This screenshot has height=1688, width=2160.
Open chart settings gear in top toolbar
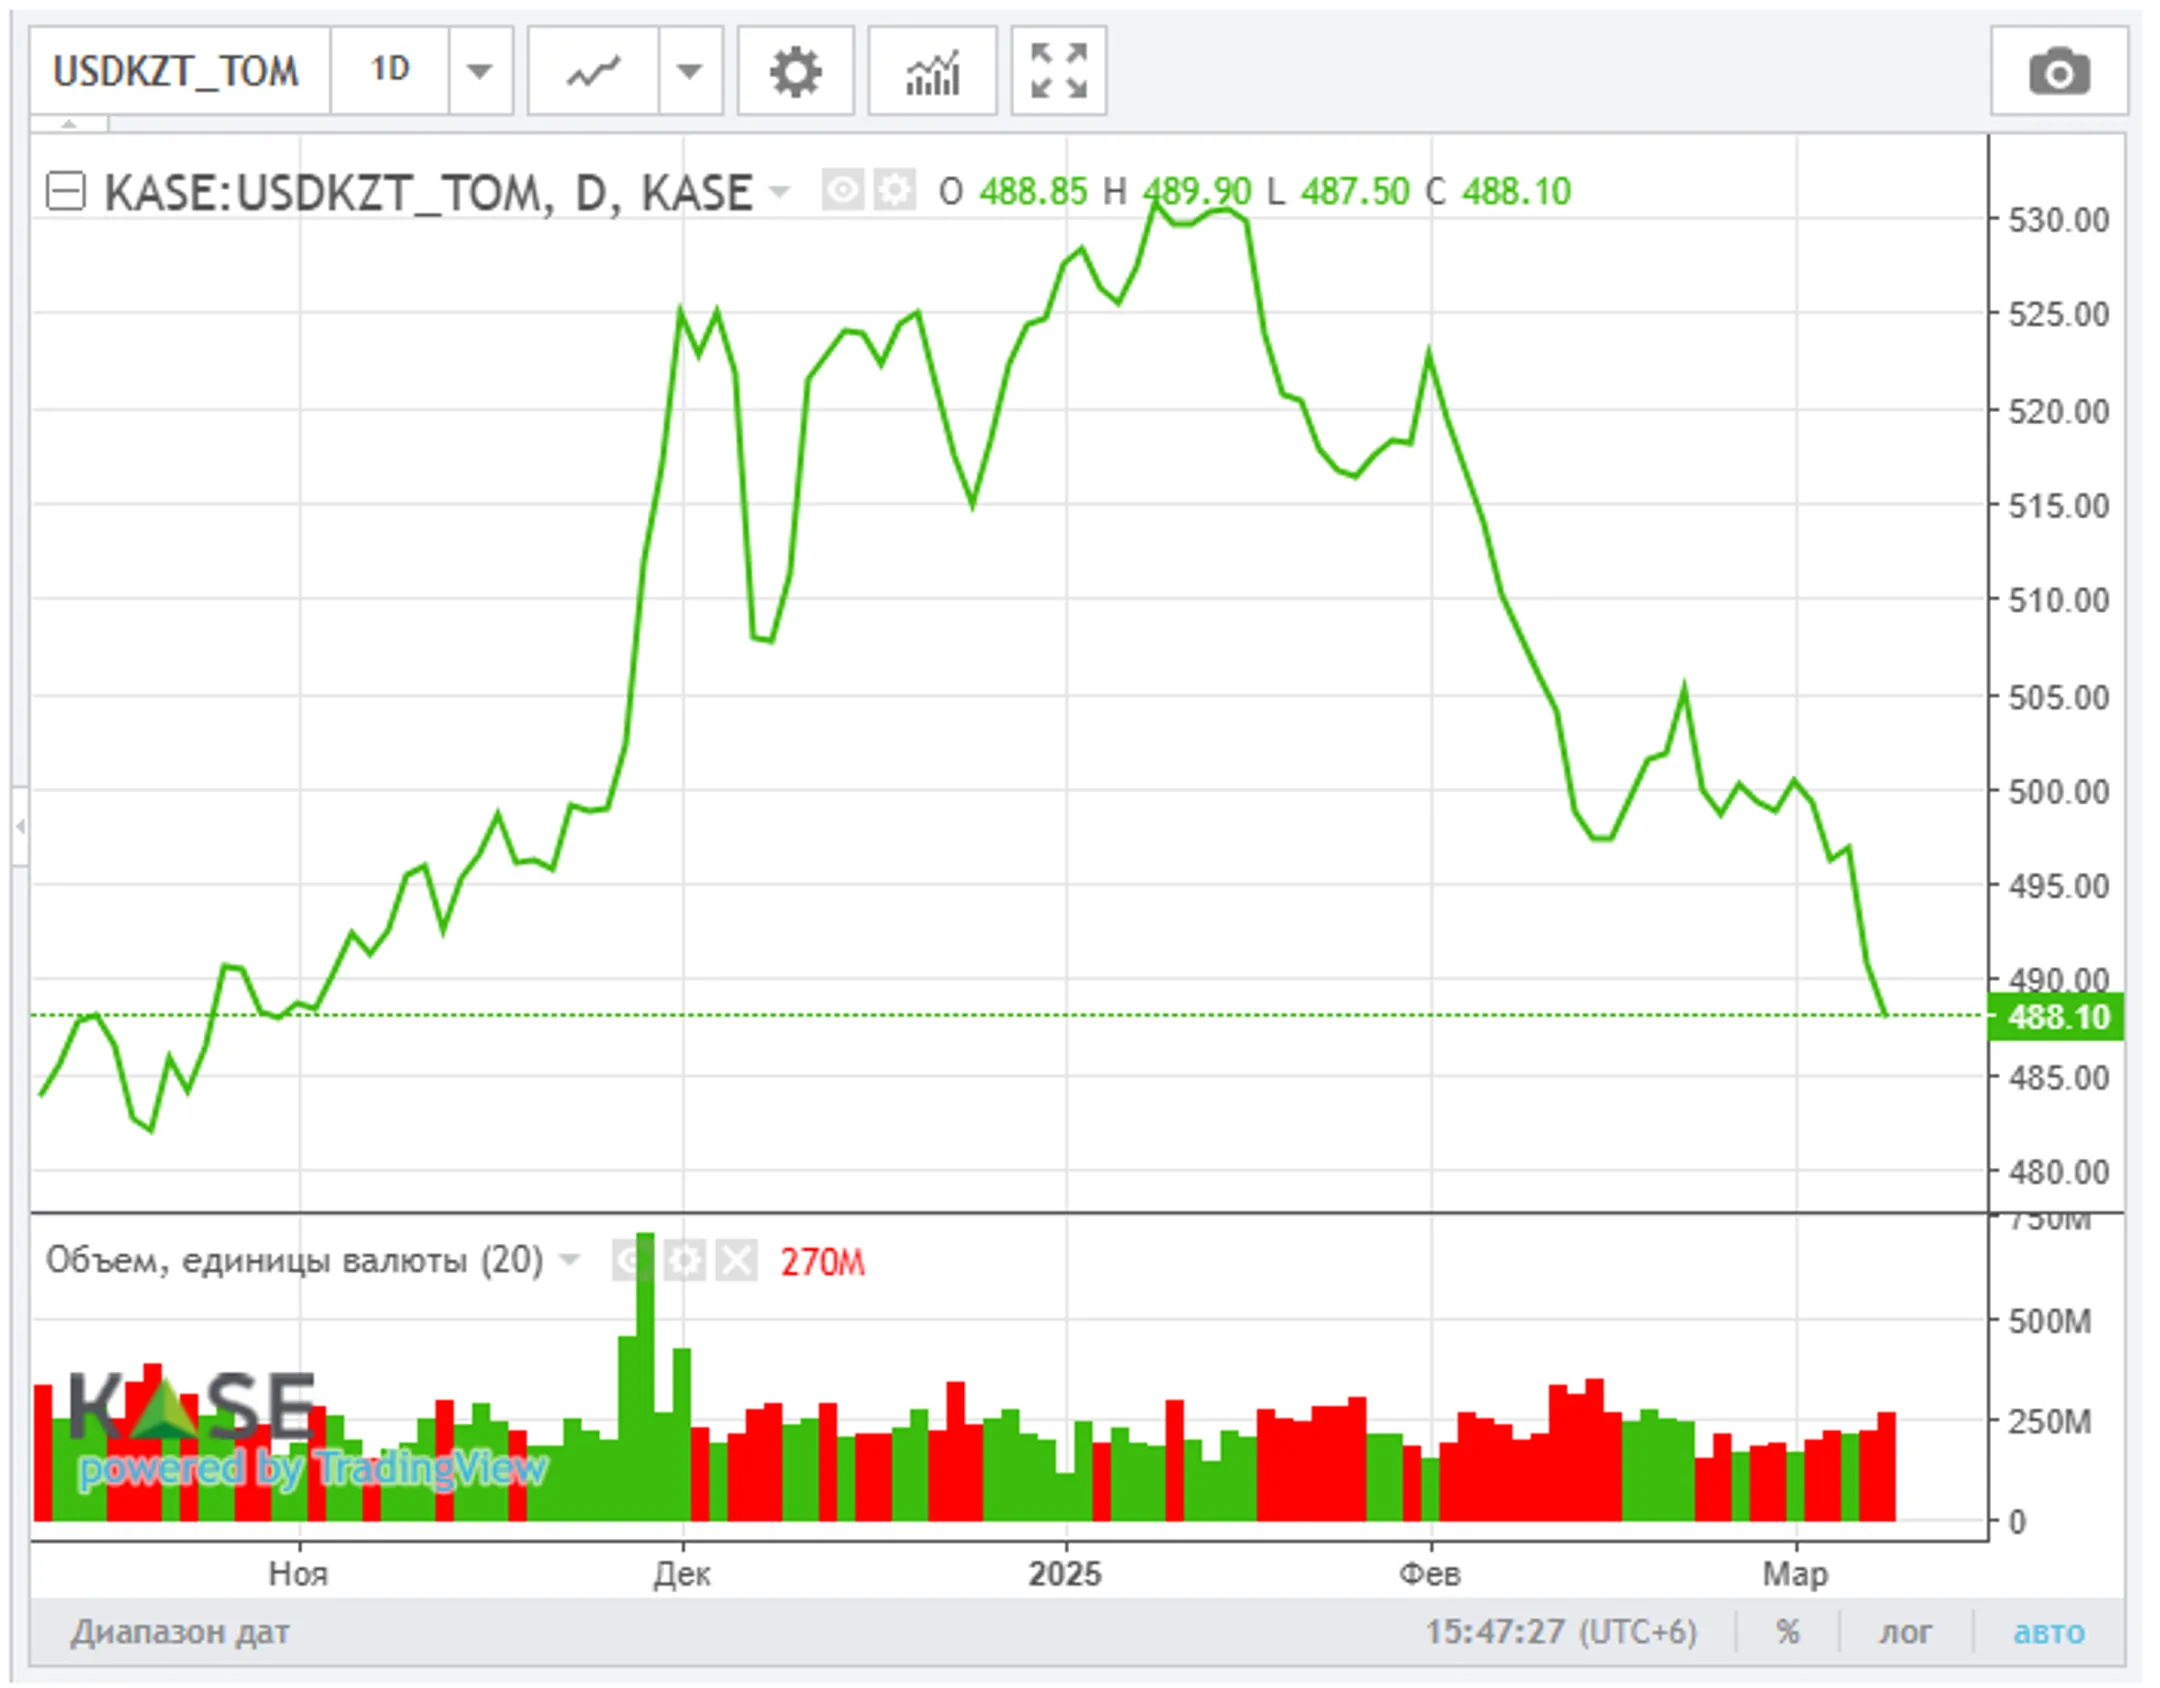(795, 72)
